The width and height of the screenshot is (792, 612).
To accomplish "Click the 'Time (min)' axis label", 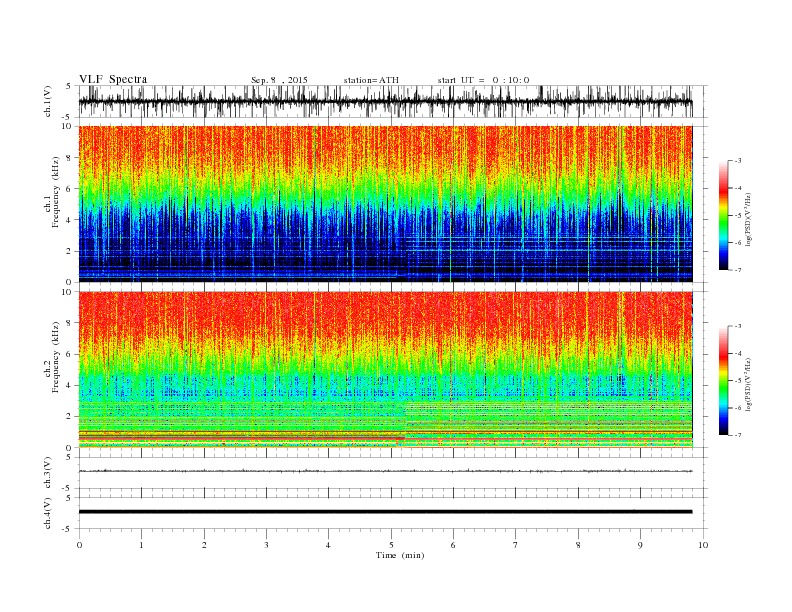I will (x=400, y=555).
